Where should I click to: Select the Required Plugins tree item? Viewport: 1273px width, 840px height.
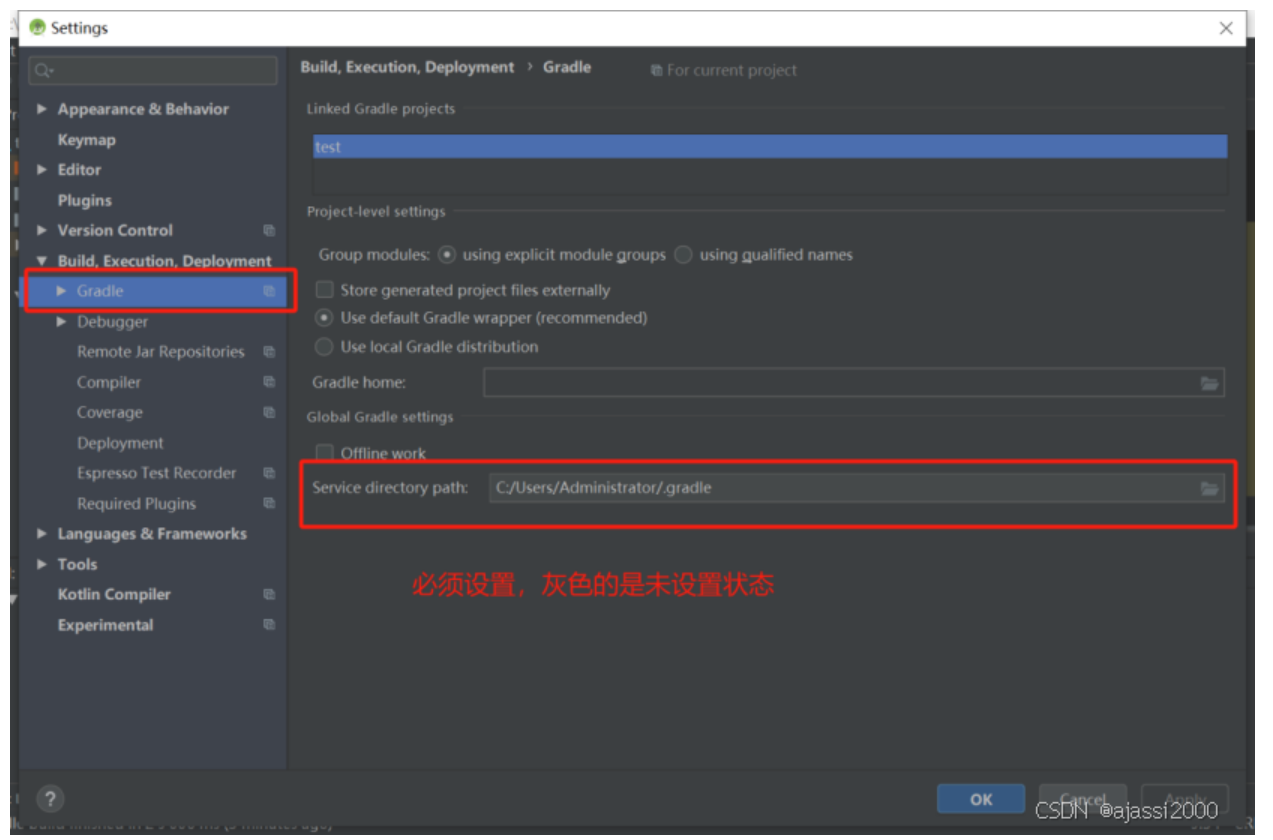click(x=136, y=504)
